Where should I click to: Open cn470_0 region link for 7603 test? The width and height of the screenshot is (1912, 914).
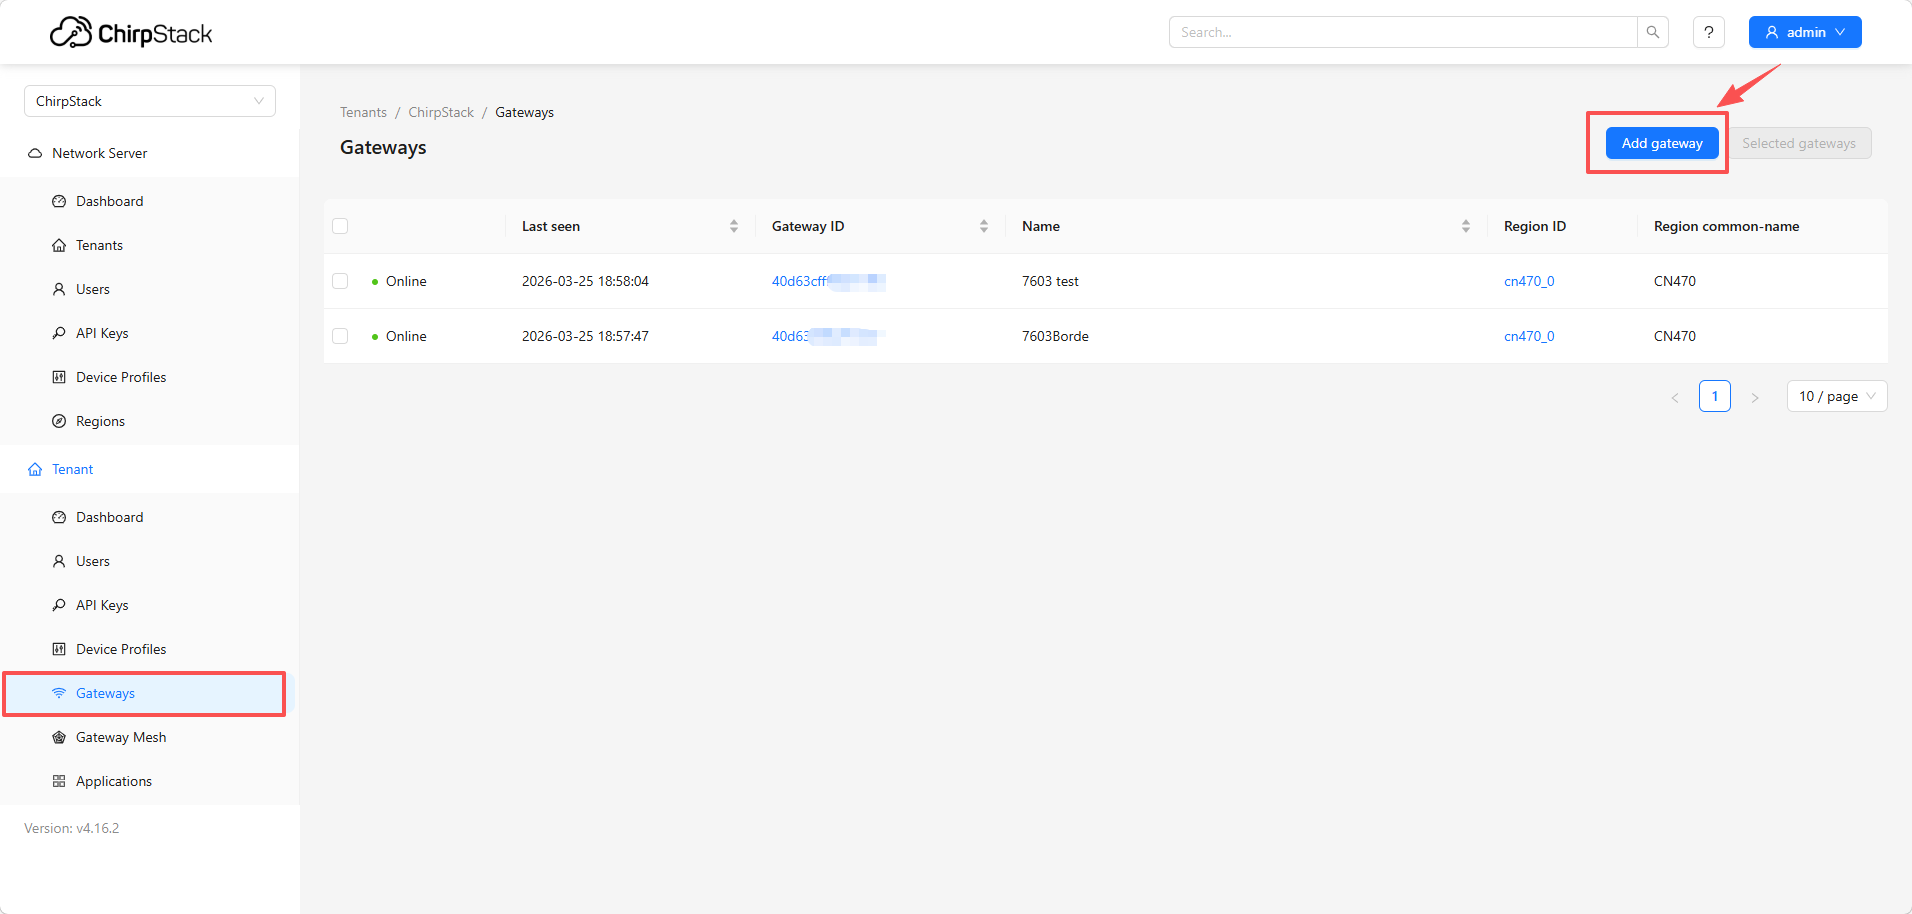1528,281
